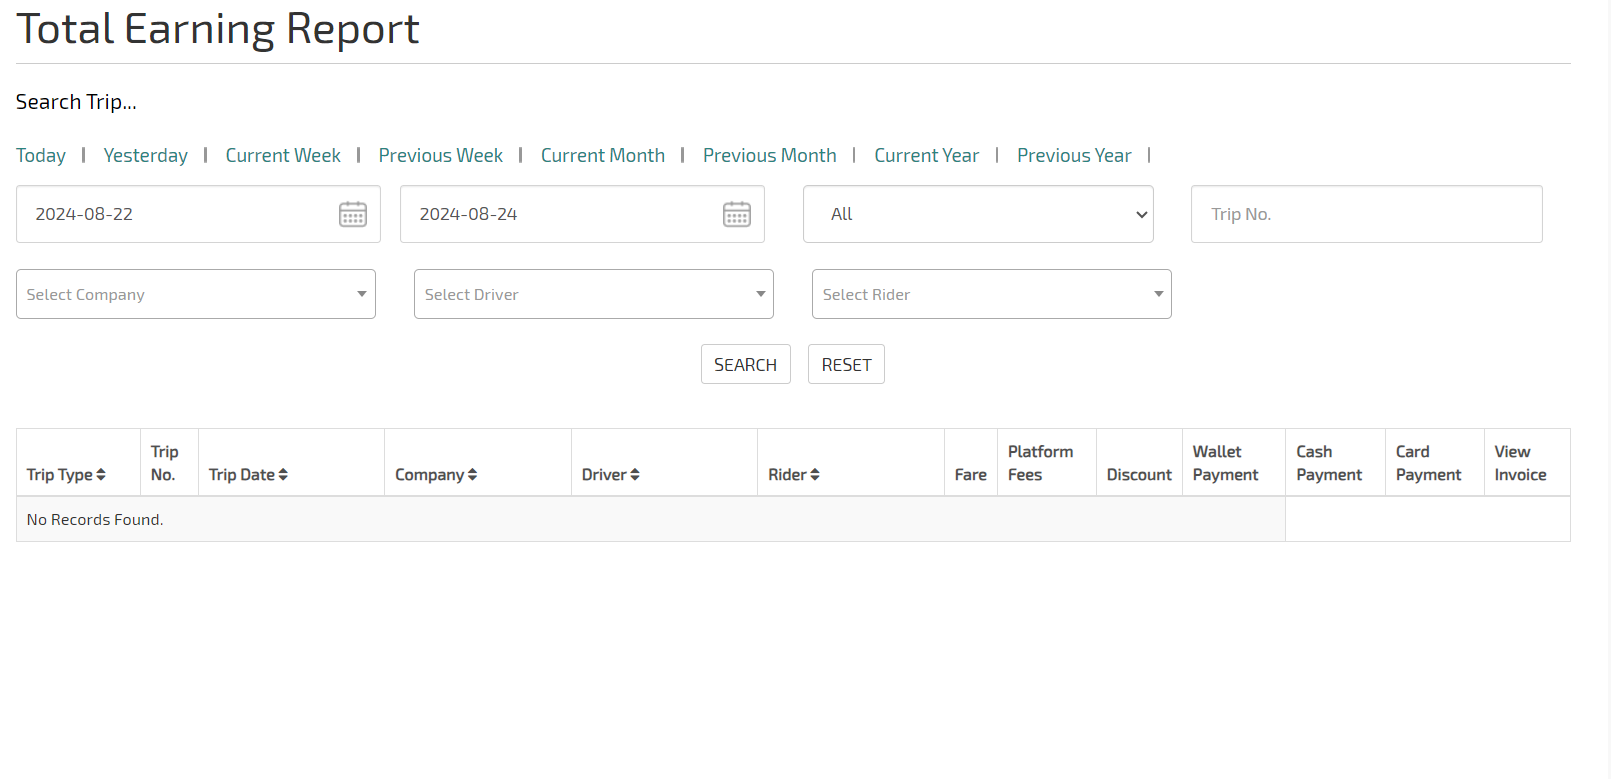Image resolution: width=1611 pixels, height=779 pixels.
Task: Show Current Week earnings
Action: (283, 156)
